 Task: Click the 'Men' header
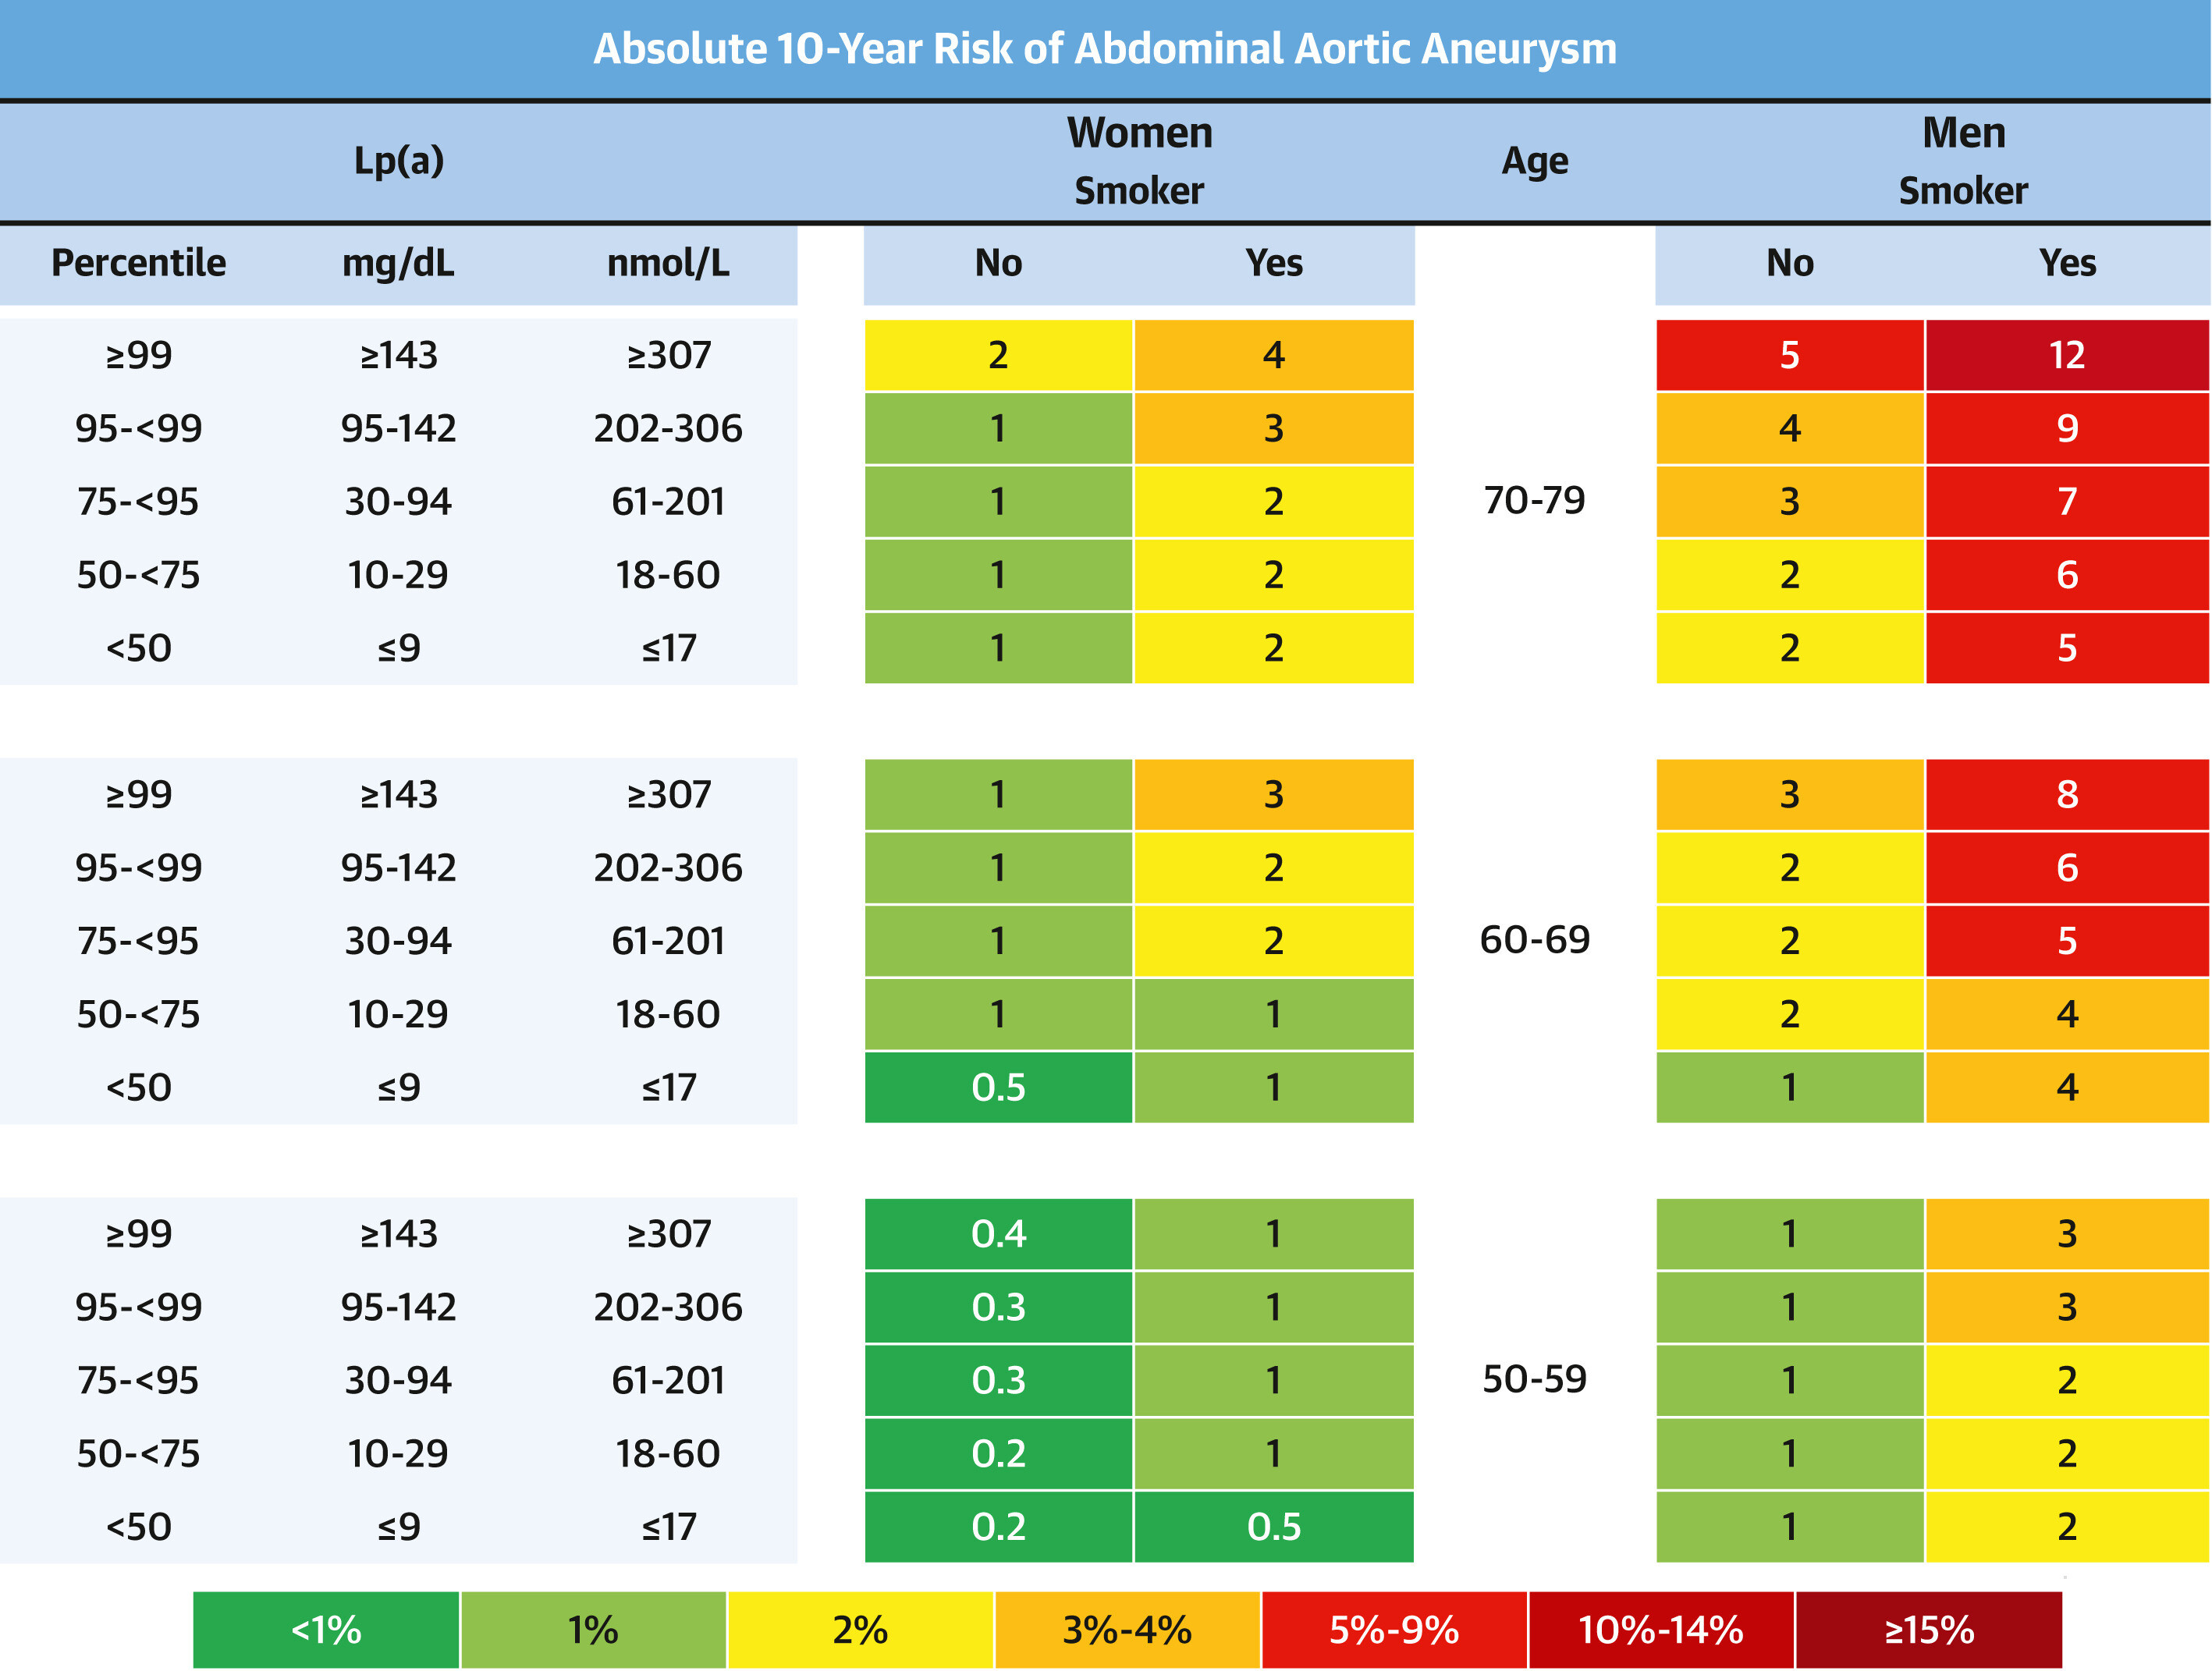coord(1964,133)
